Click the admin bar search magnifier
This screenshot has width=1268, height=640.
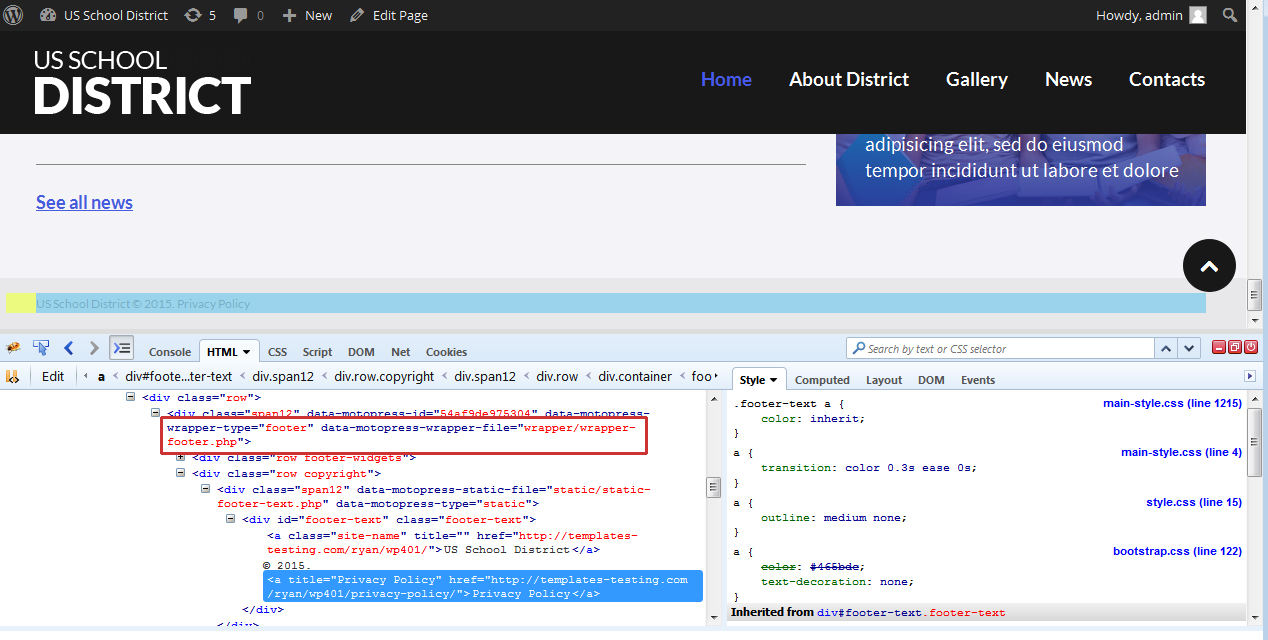(1230, 15)
